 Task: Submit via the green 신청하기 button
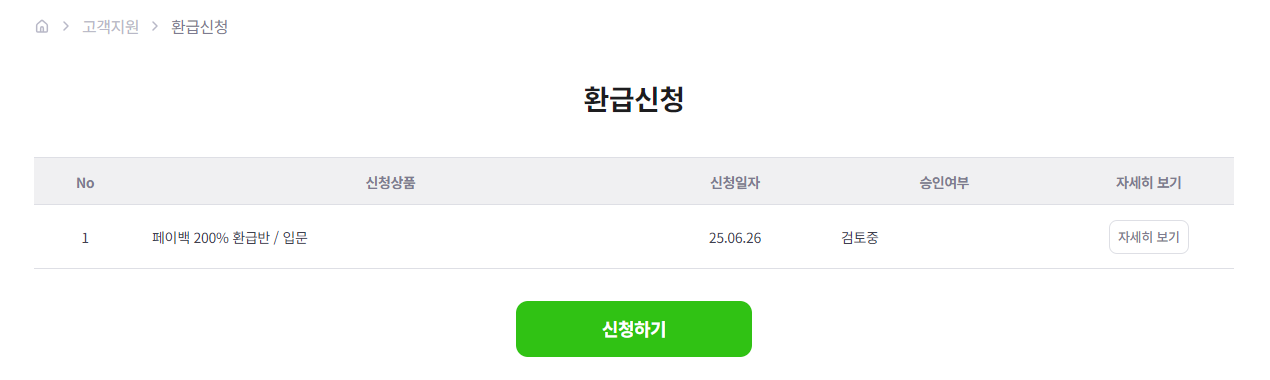click(634, 329)
